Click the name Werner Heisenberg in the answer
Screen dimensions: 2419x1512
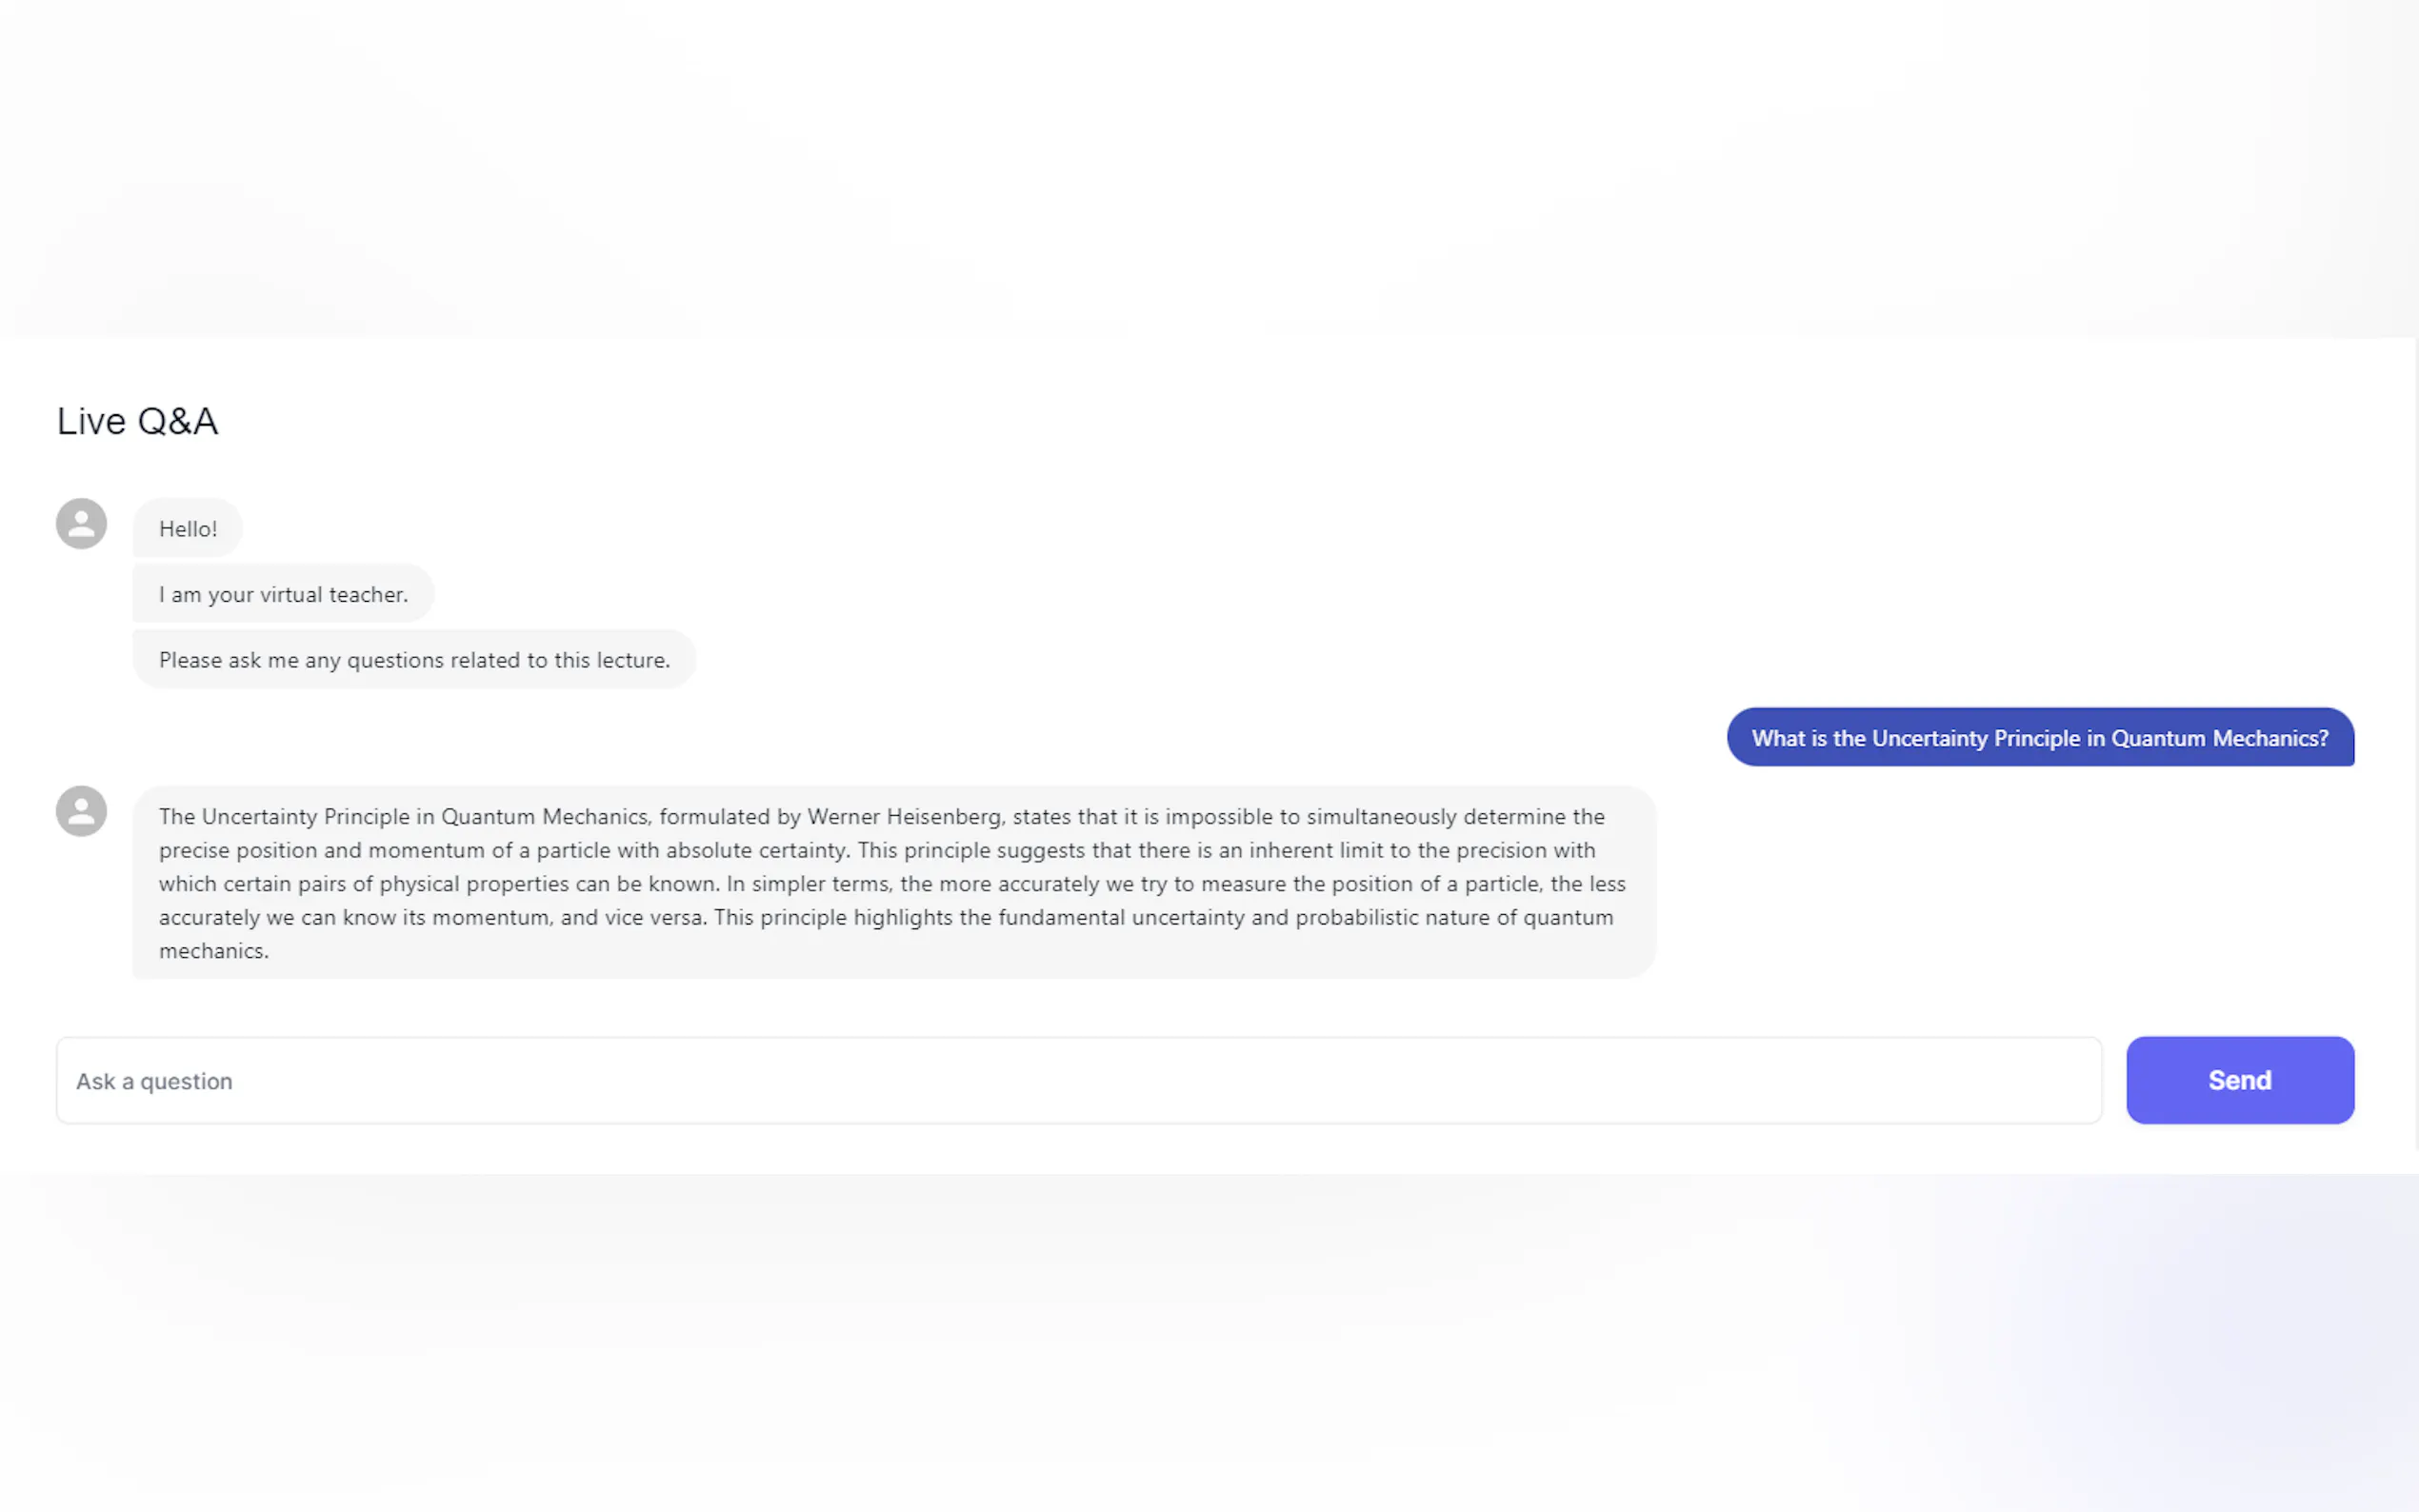(904, 817)
